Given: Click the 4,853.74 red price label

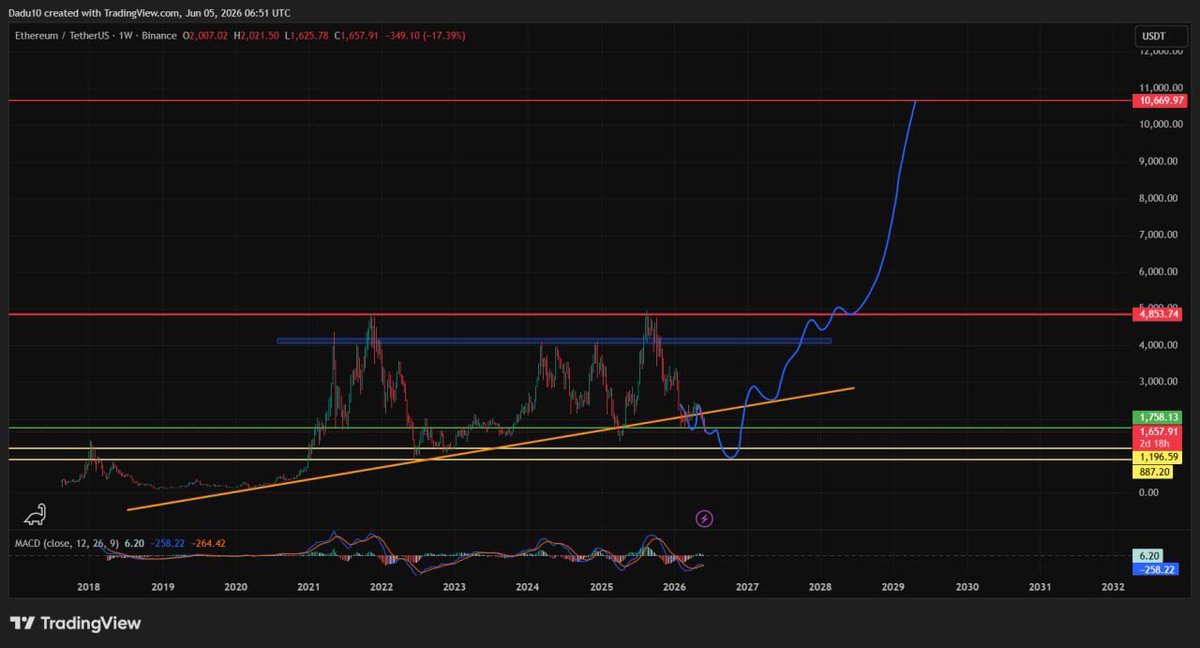Looking at the screenshot, I should pos(1159,314).
